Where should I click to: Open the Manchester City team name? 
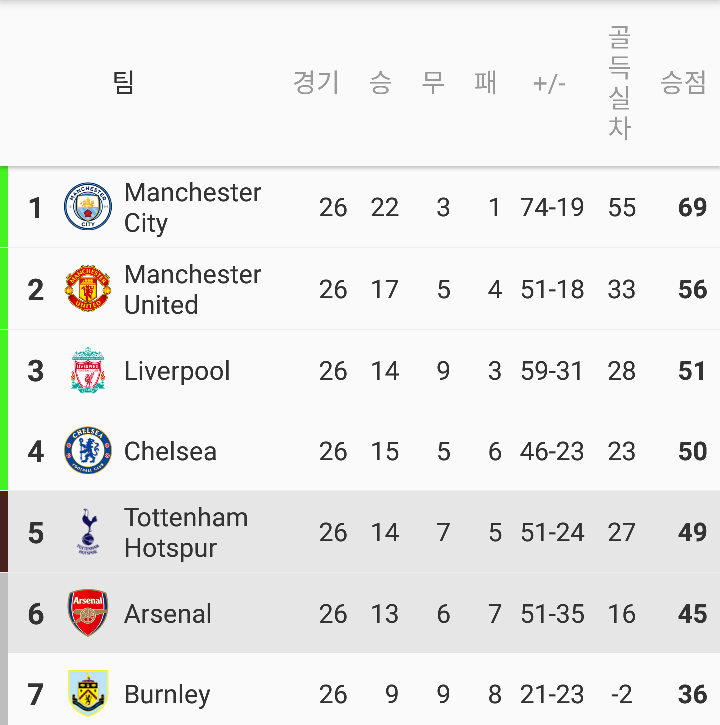coord(192,208)
